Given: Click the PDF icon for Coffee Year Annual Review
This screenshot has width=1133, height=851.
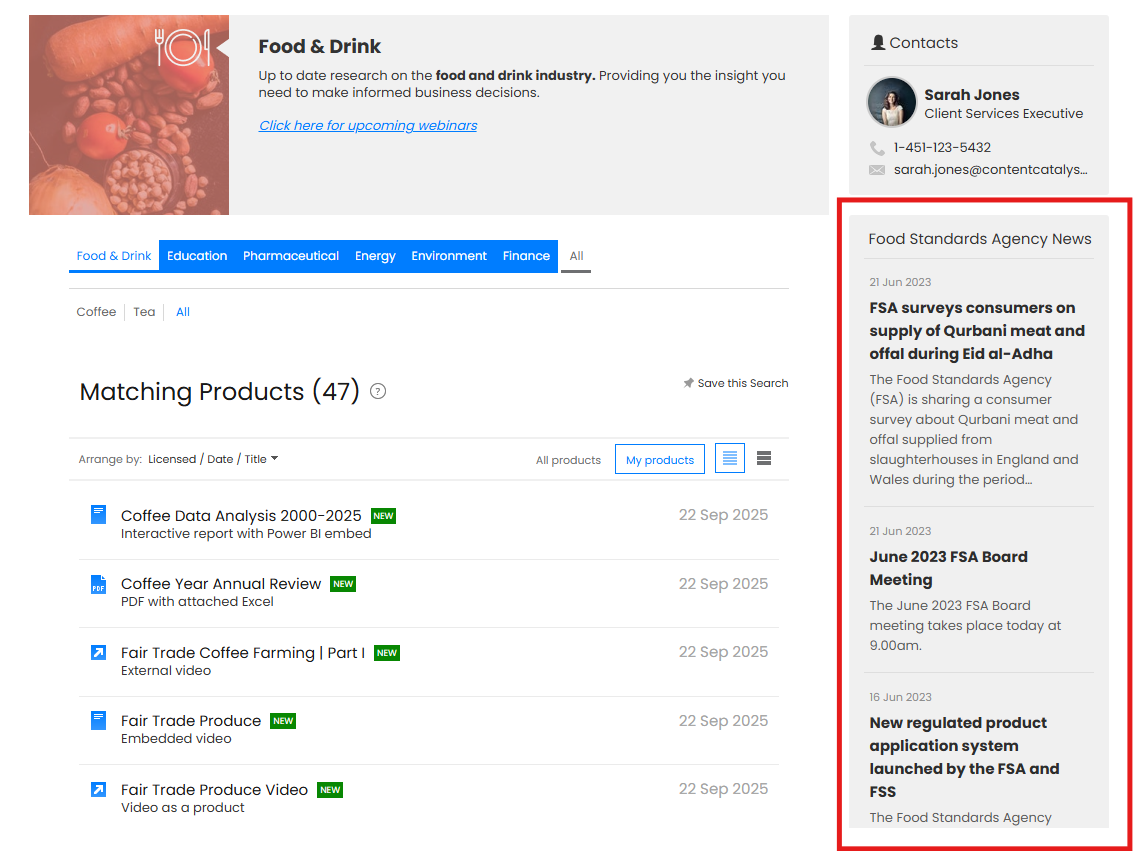Looking at the screenshot, I should [x=98, y=584].
